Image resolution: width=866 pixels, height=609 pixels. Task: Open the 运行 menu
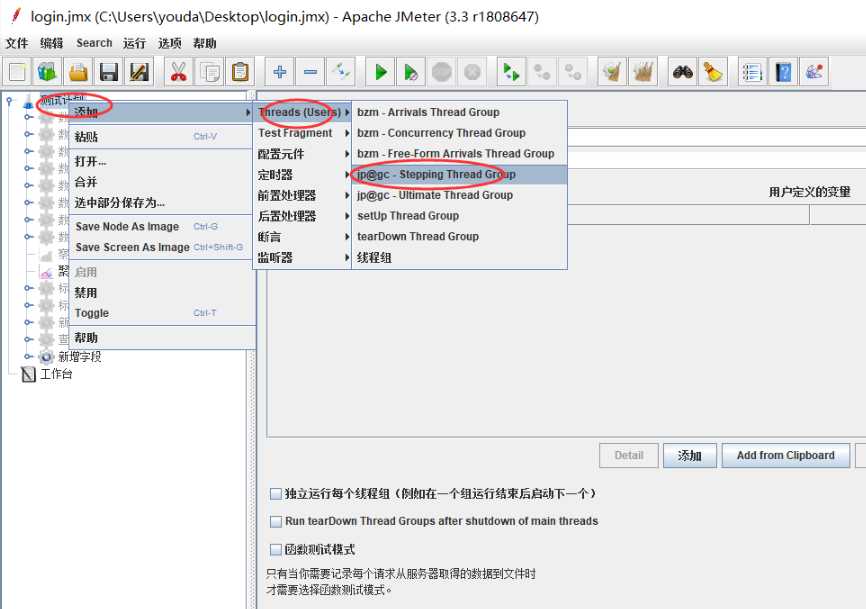click(134, 43)
